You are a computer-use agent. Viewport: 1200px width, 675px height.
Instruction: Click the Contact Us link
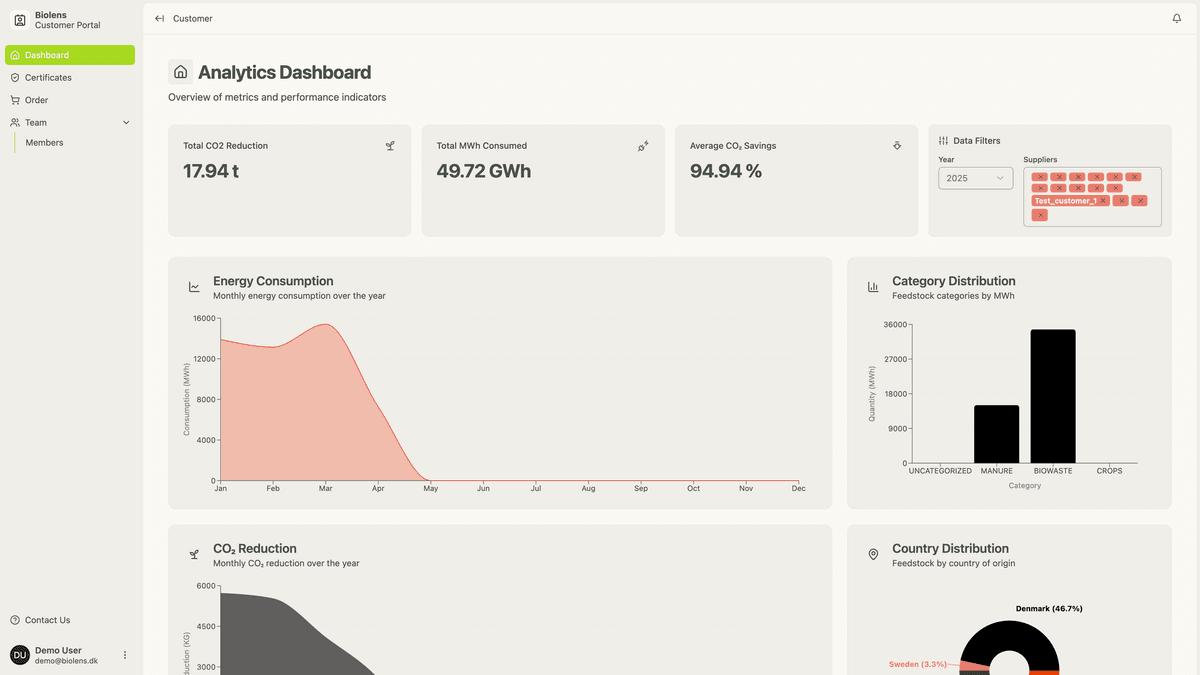(x=40, y=620)
